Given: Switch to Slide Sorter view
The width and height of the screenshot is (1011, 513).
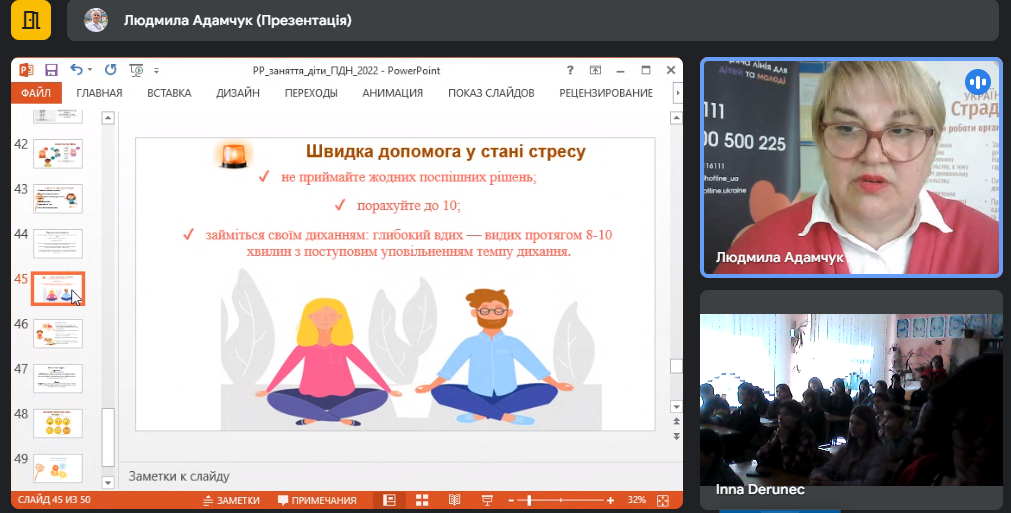Looking at the screenshot, I should (x=422, y=500).
